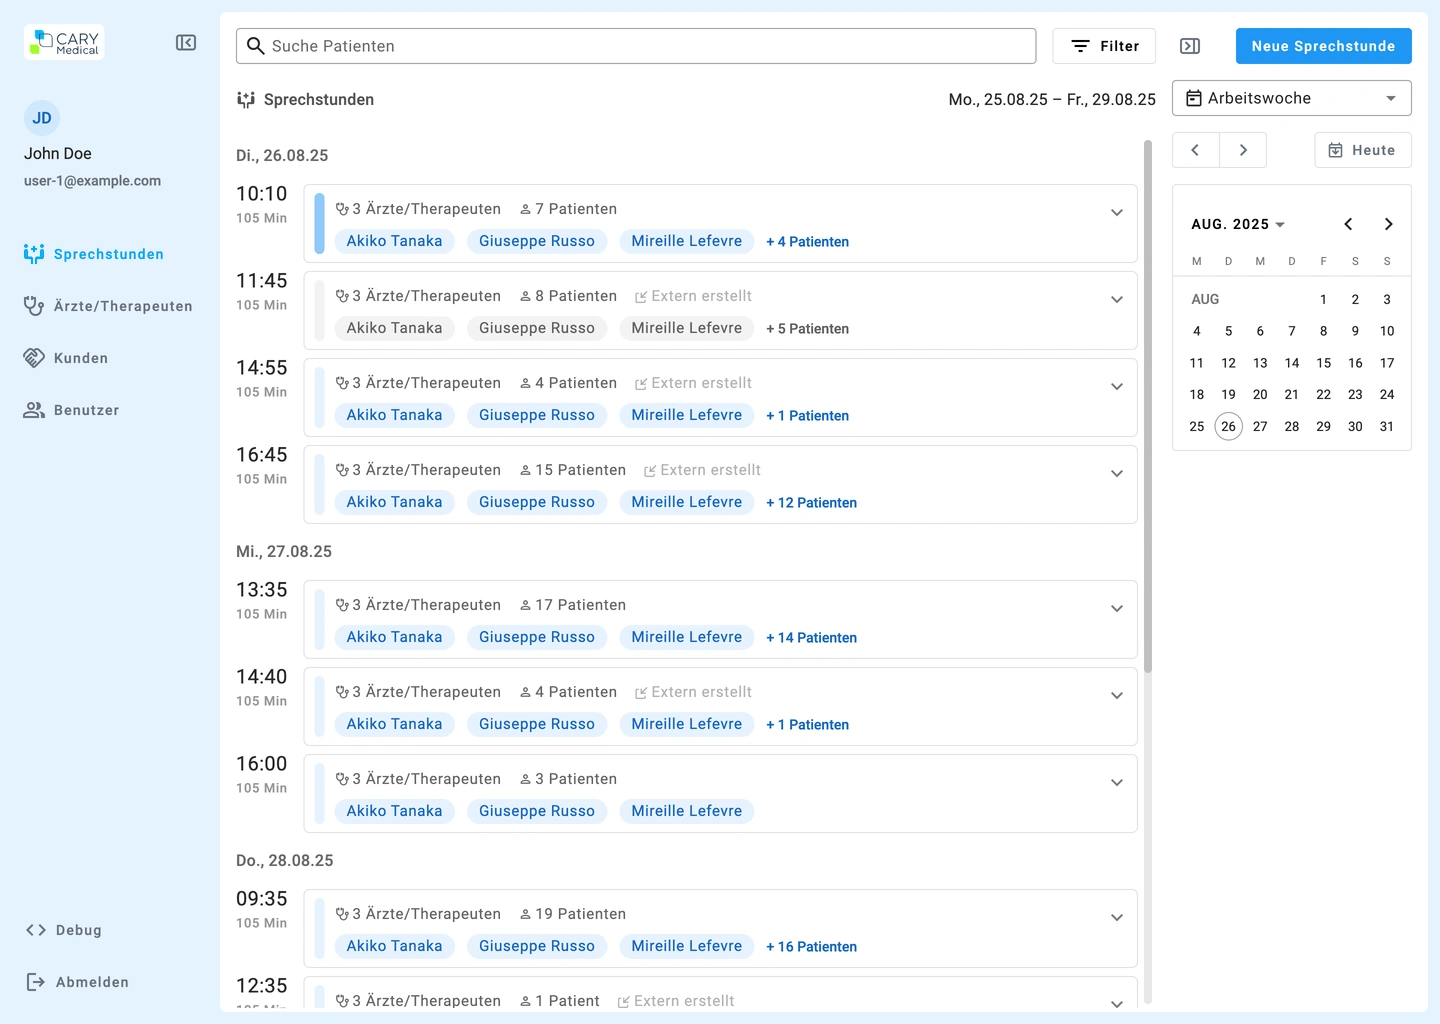1440x1024 pixels.
Task: Expand the 10:10 Sprechstunde entry
Action: click(1117, 213)
